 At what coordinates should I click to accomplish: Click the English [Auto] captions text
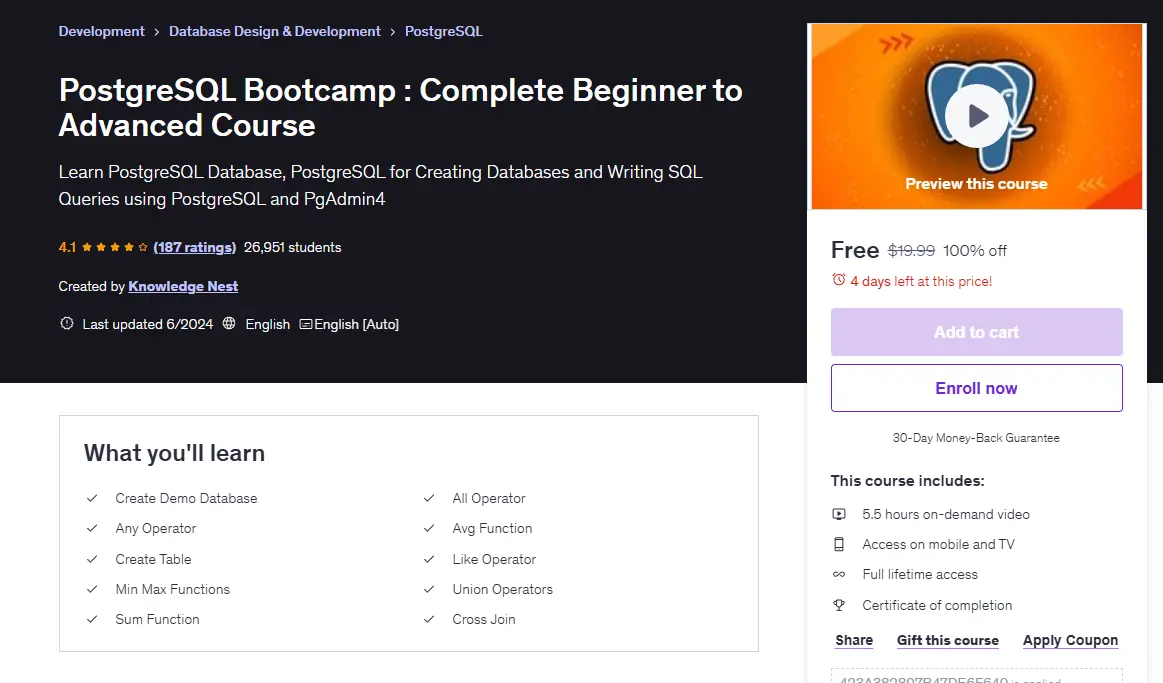coord(357,324)
